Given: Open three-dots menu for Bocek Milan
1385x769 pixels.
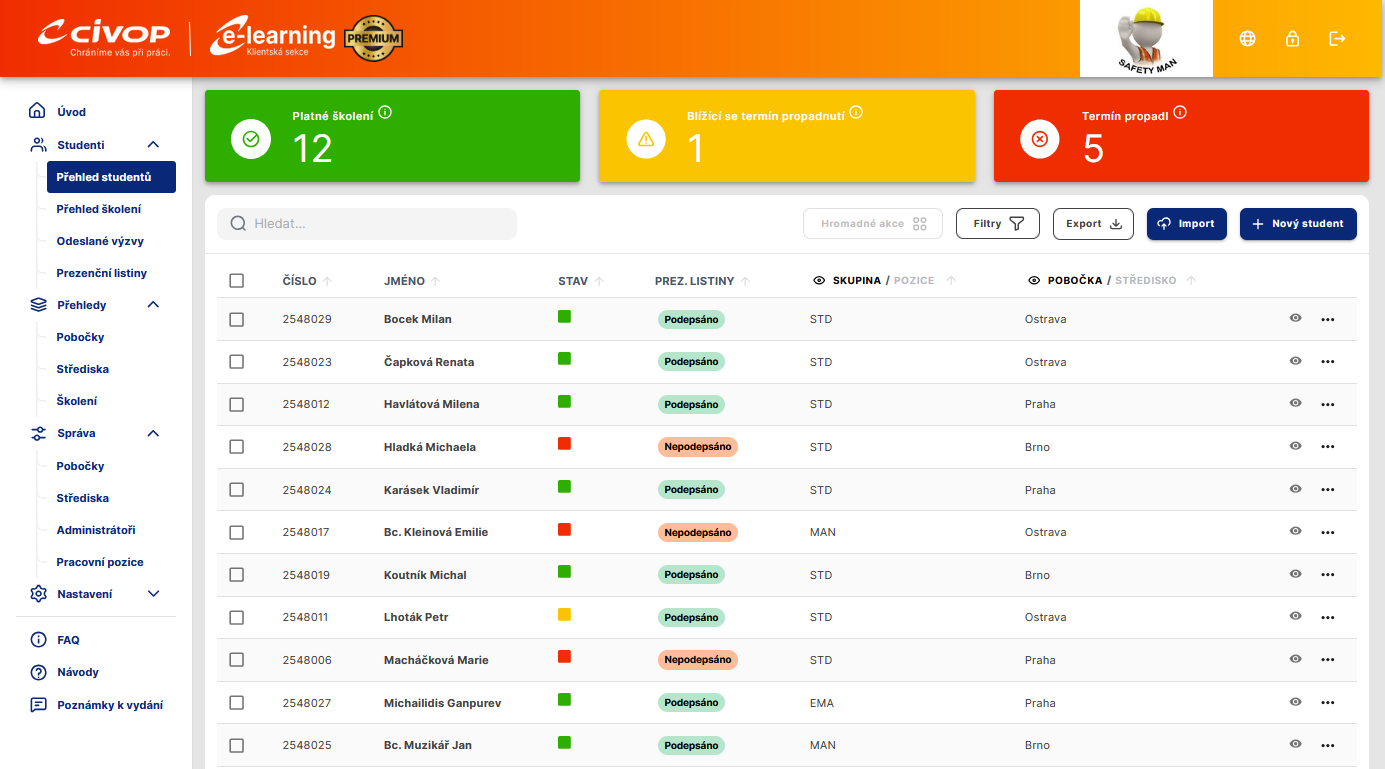Looking at the screenshot, I should click(x=1327, y=320).
